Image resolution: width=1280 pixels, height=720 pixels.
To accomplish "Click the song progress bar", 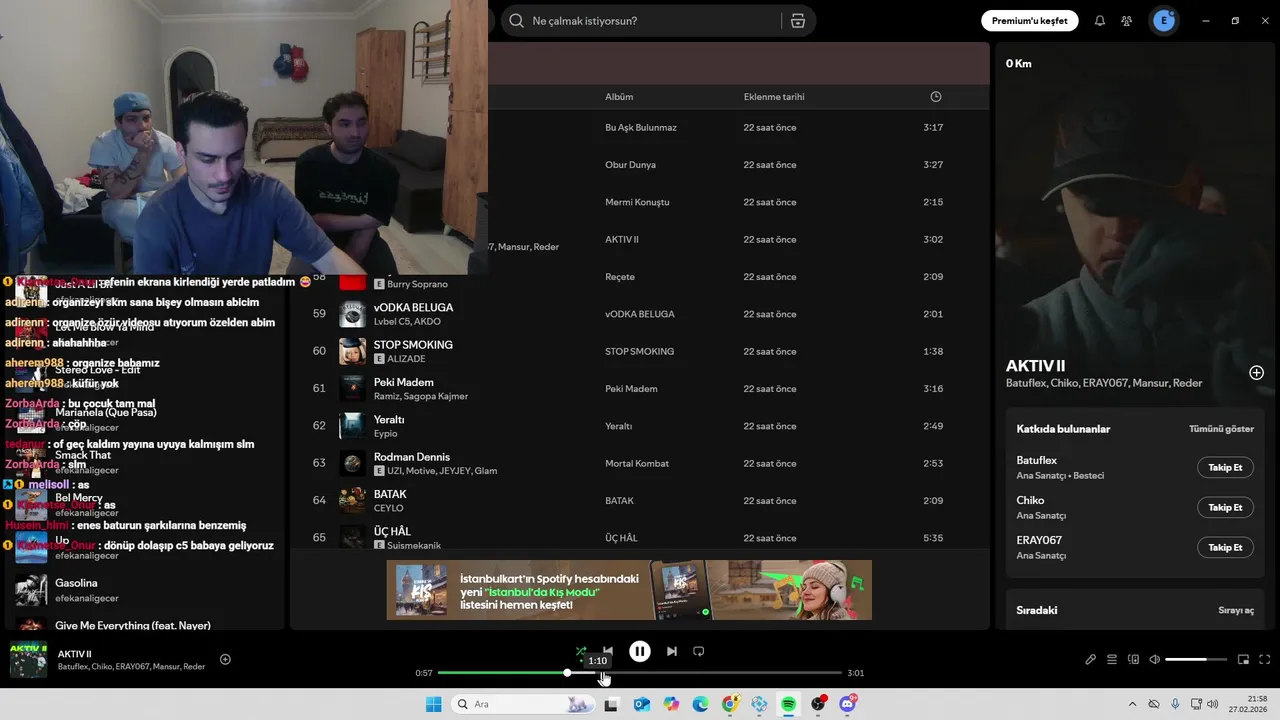I will (x=640, y=673).
